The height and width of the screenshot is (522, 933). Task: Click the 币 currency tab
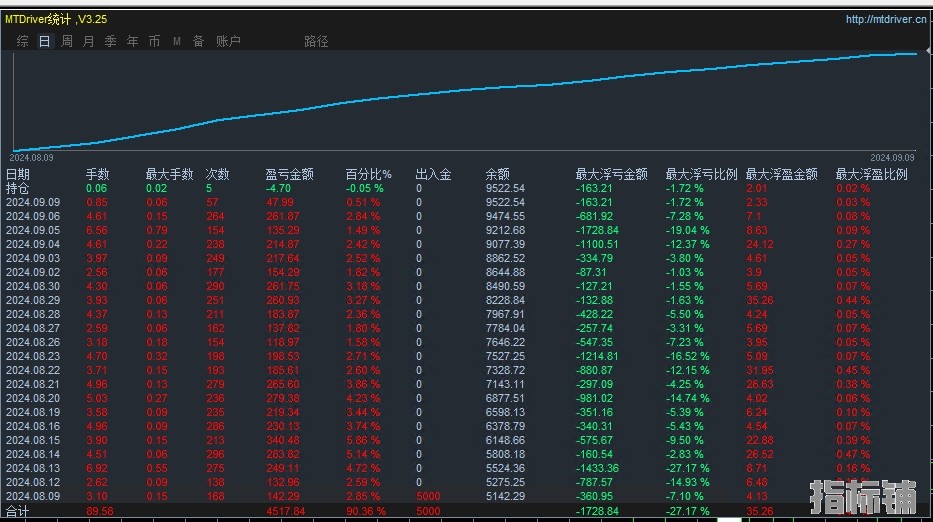(x=154, y=41)
